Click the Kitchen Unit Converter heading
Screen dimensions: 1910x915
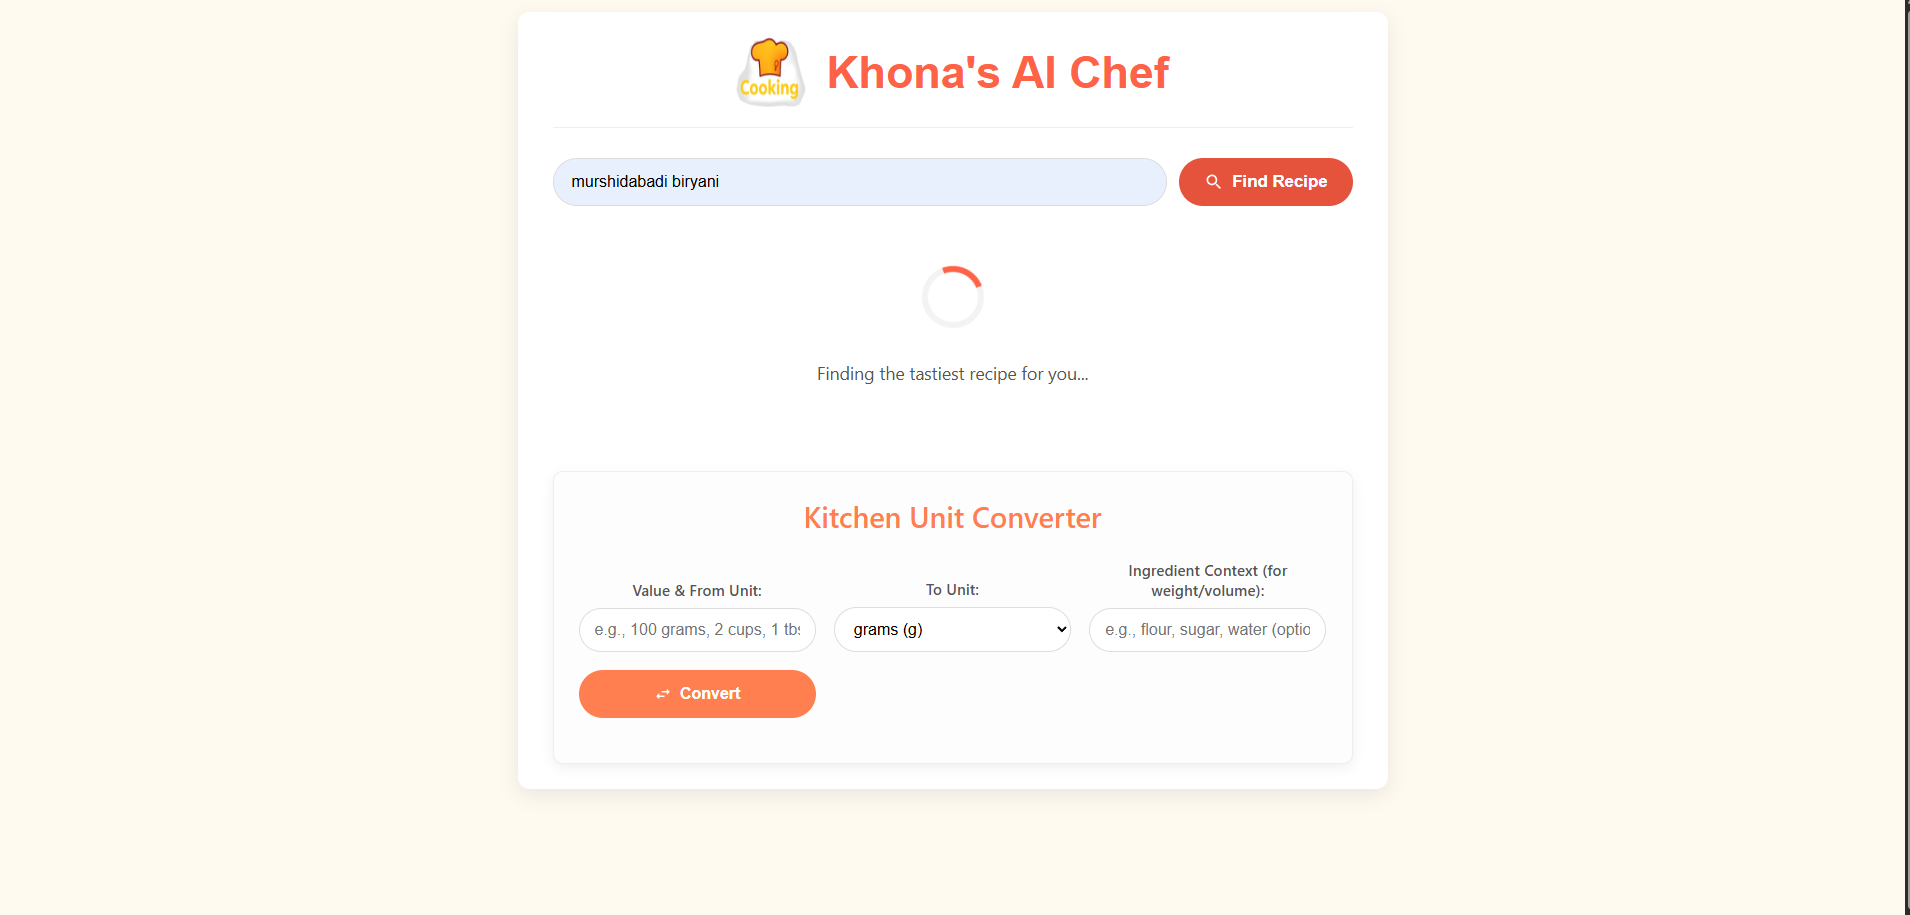click(951, 517)
